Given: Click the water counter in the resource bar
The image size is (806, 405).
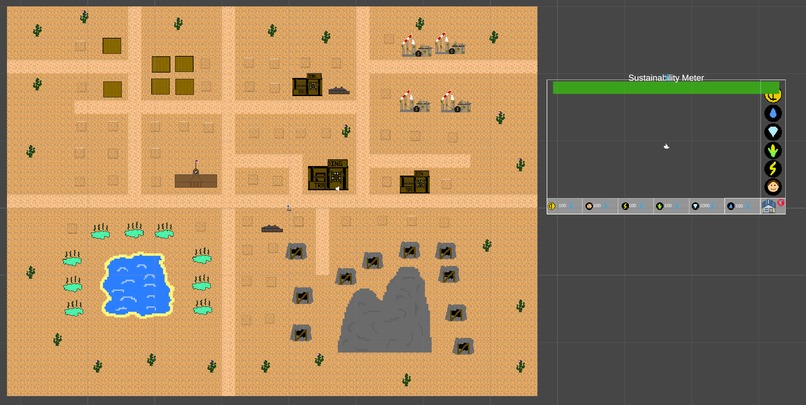Looking at the screenshot, I should [742, 206].
